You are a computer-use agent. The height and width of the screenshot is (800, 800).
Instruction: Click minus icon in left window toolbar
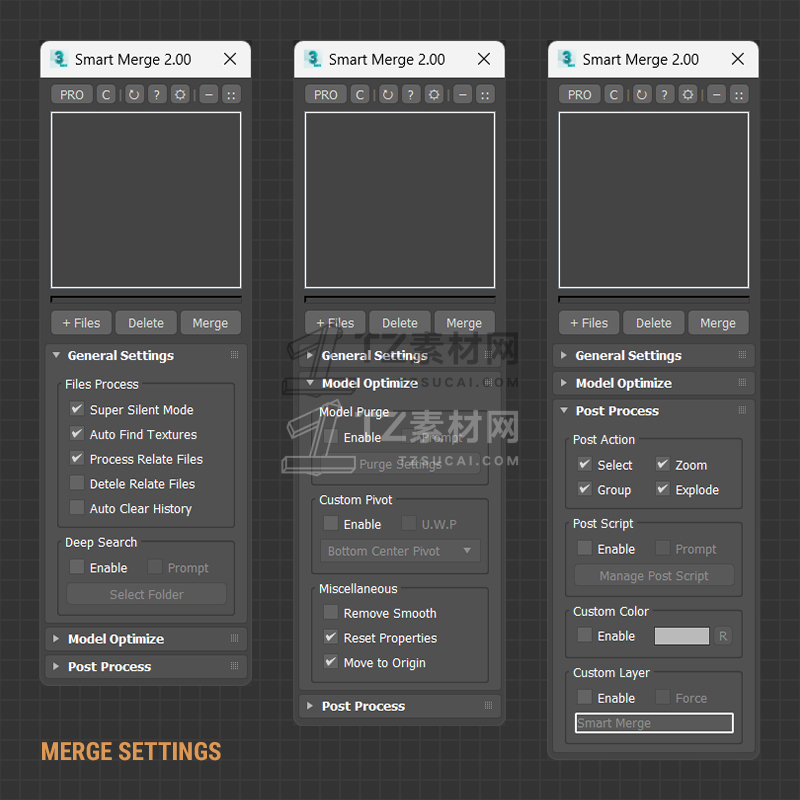[x=209, y=95]
